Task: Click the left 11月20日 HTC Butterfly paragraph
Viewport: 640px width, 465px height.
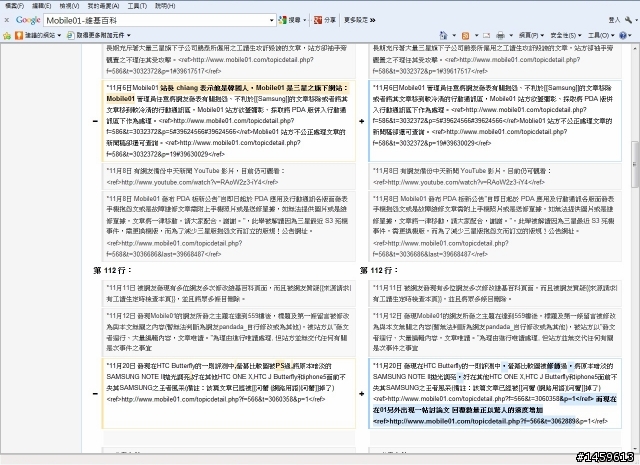Action: click(x=229, y=394)
